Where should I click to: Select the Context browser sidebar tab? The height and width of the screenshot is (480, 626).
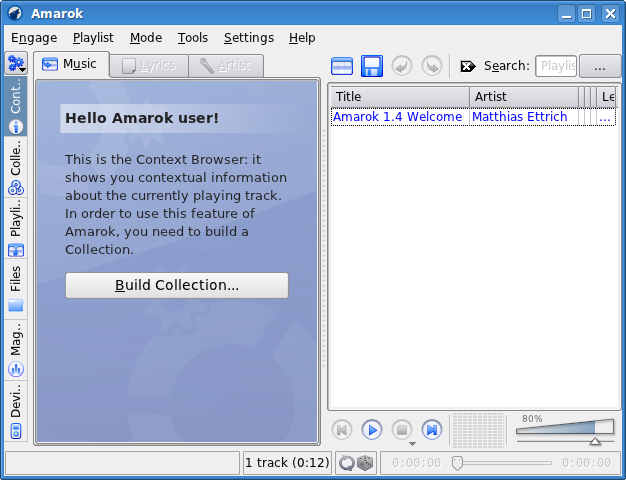[16, 106]
